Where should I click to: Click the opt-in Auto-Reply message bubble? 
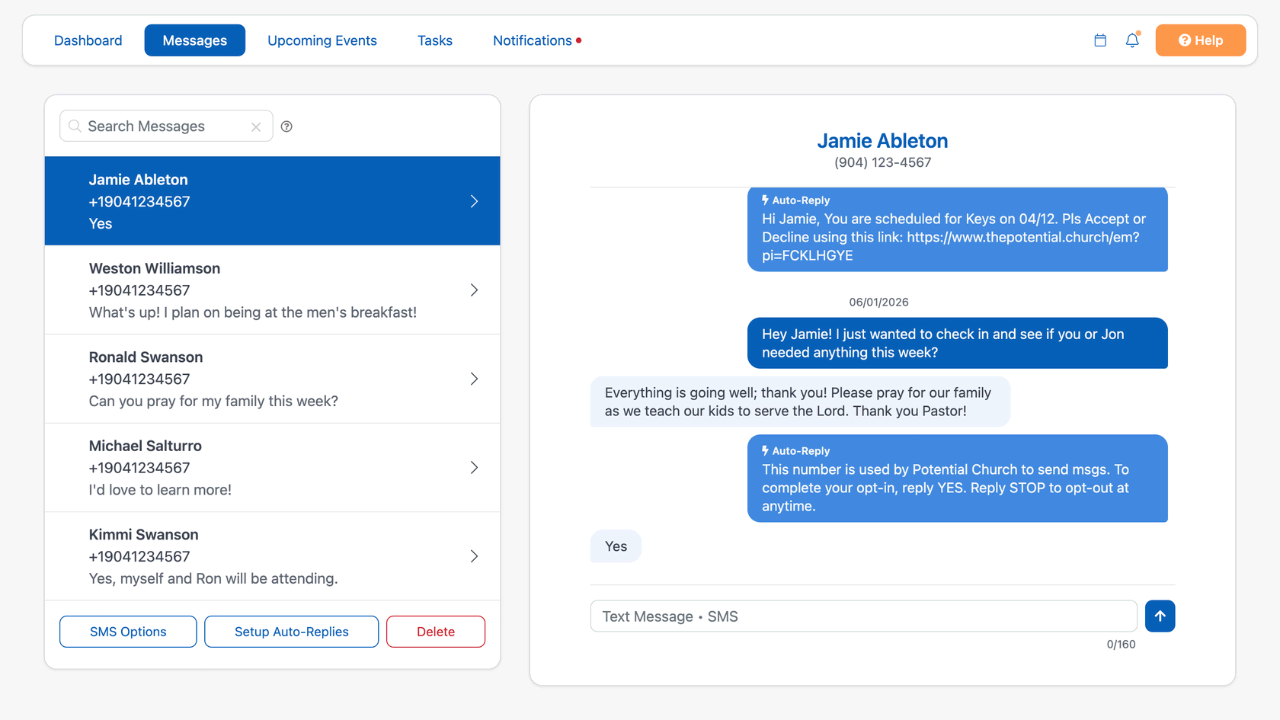pyautogui.click(x=958, y=478)
